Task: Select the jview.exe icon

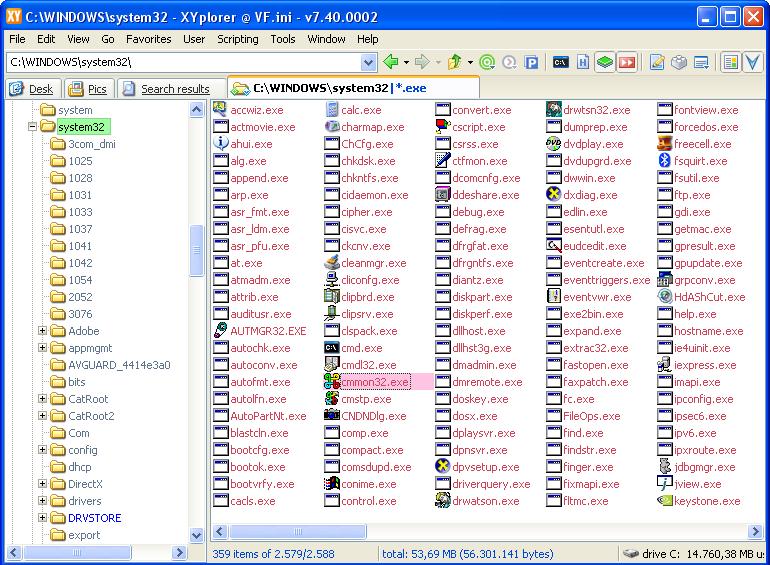Action: coord(664,484)
